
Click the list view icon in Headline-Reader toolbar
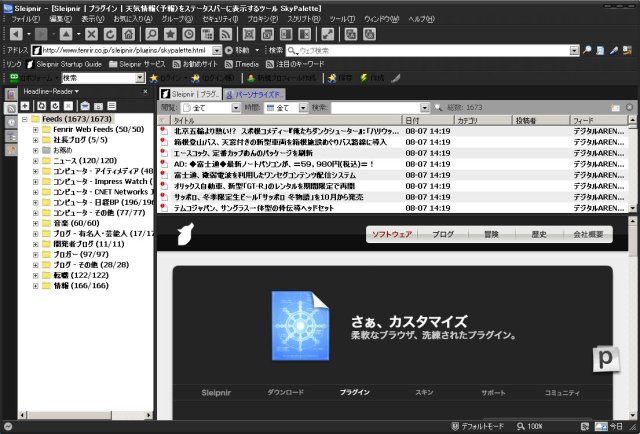(x=111, y=106)
